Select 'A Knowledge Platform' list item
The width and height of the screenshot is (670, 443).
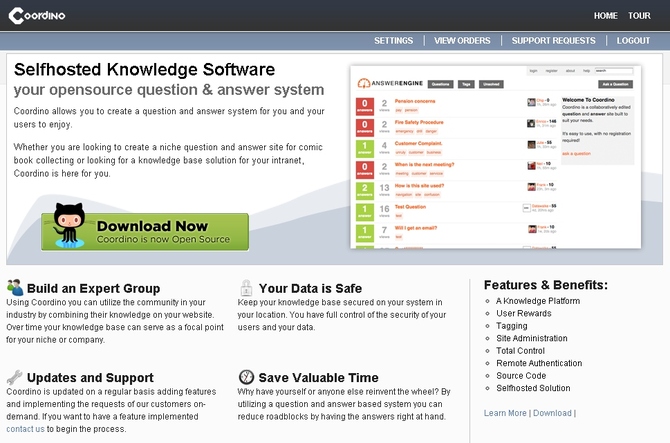(x=538, y=301)
